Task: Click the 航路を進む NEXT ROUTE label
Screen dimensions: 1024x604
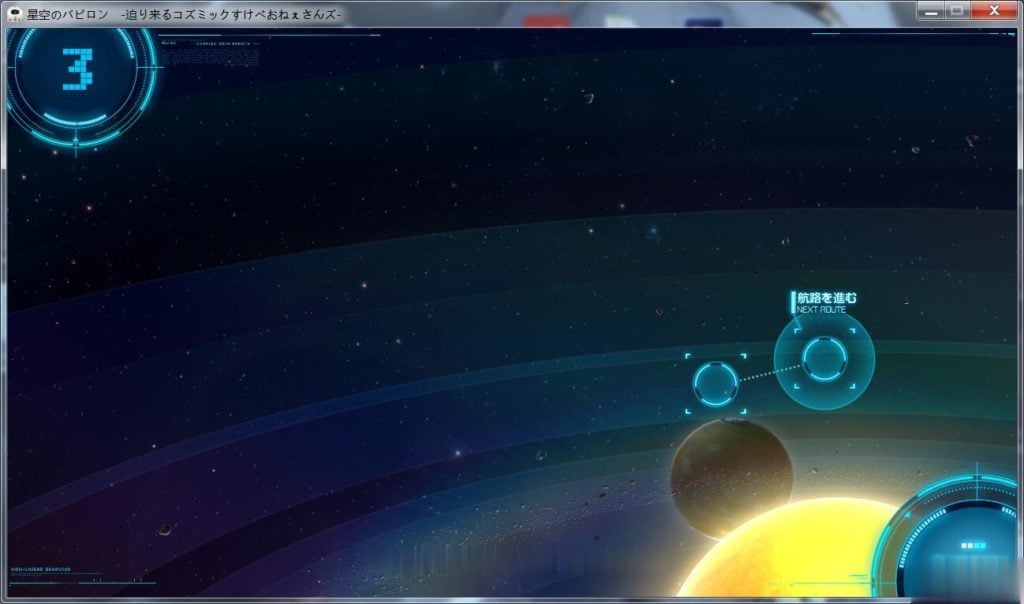Action: (824, 302)
